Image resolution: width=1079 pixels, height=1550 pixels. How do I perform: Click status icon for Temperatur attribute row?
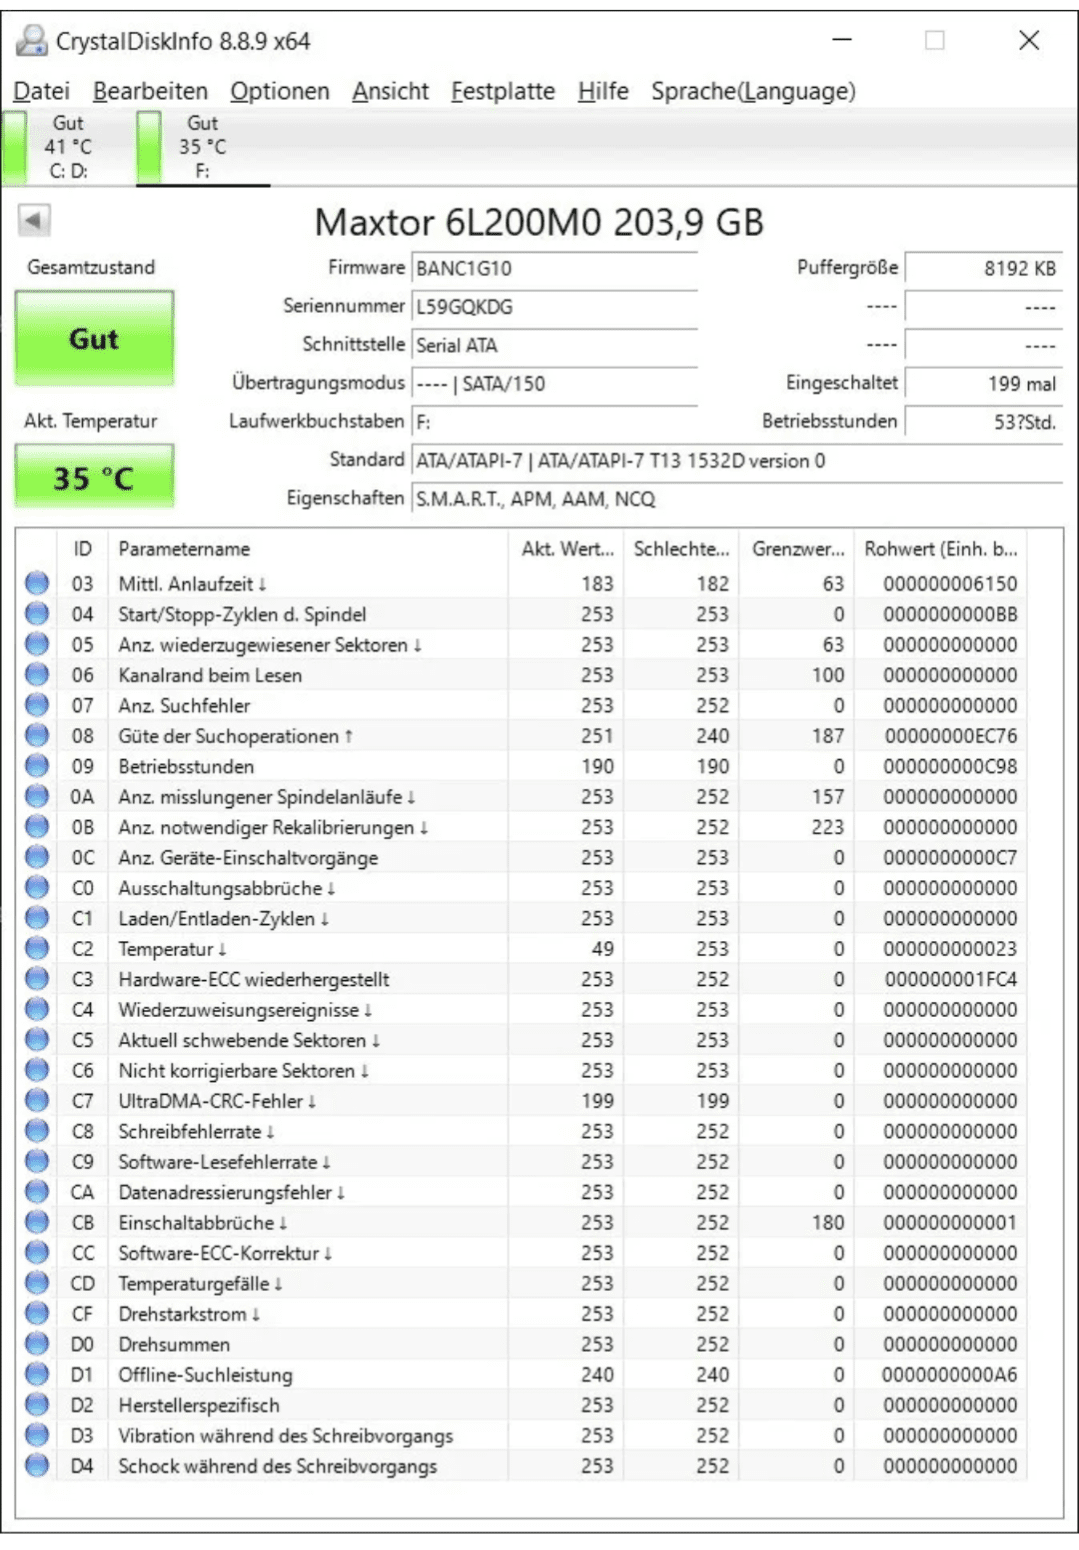pos(37,948)
